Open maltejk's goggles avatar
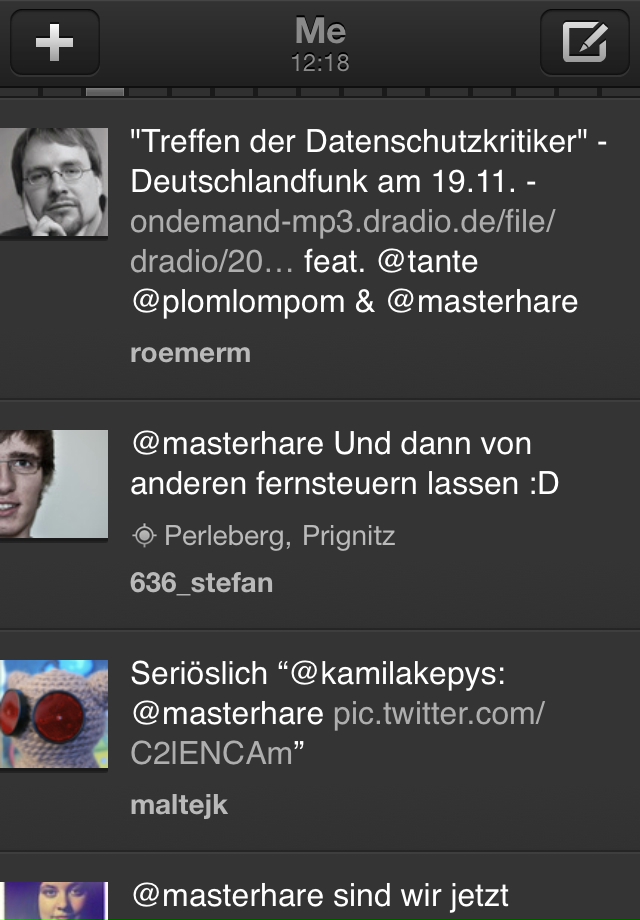 click(54, 713)
